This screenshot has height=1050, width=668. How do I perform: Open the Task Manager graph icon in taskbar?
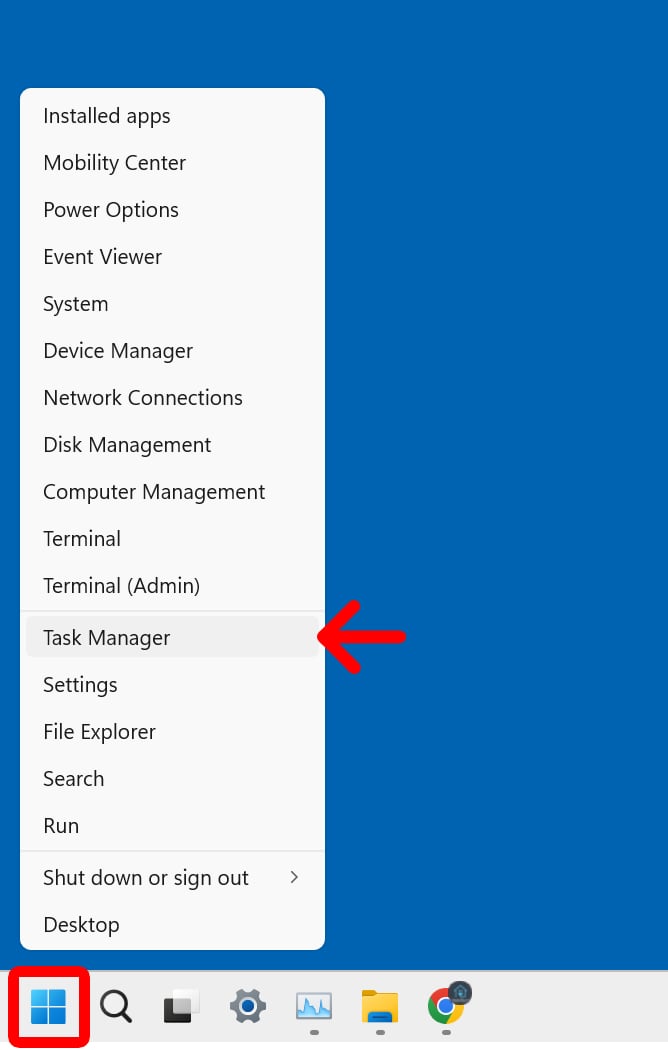314,1006
